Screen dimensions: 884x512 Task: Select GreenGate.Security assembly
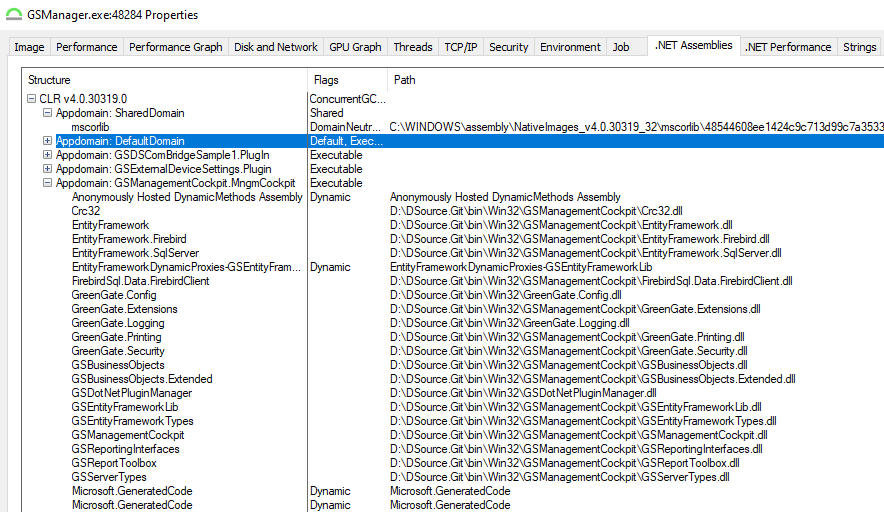tap(118, 351)
